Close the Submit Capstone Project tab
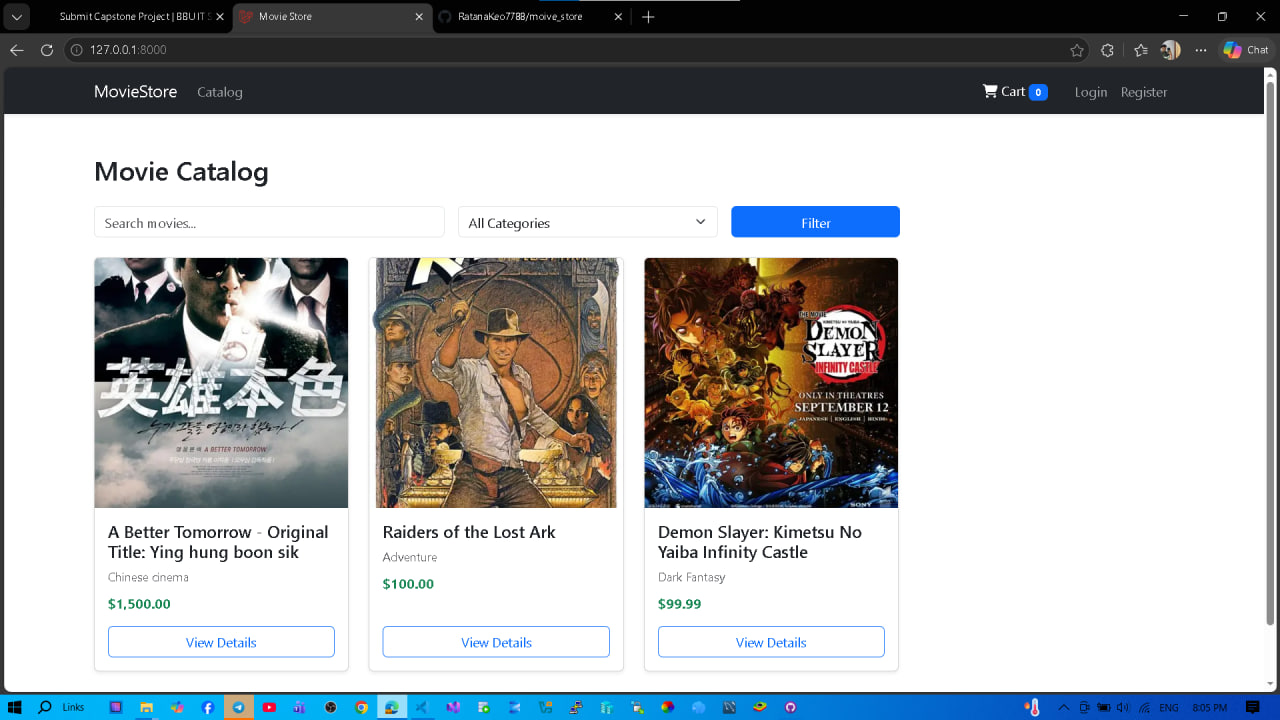This screenshot has height=720, width=1280. pyautogui.click(x=219, y=17)
